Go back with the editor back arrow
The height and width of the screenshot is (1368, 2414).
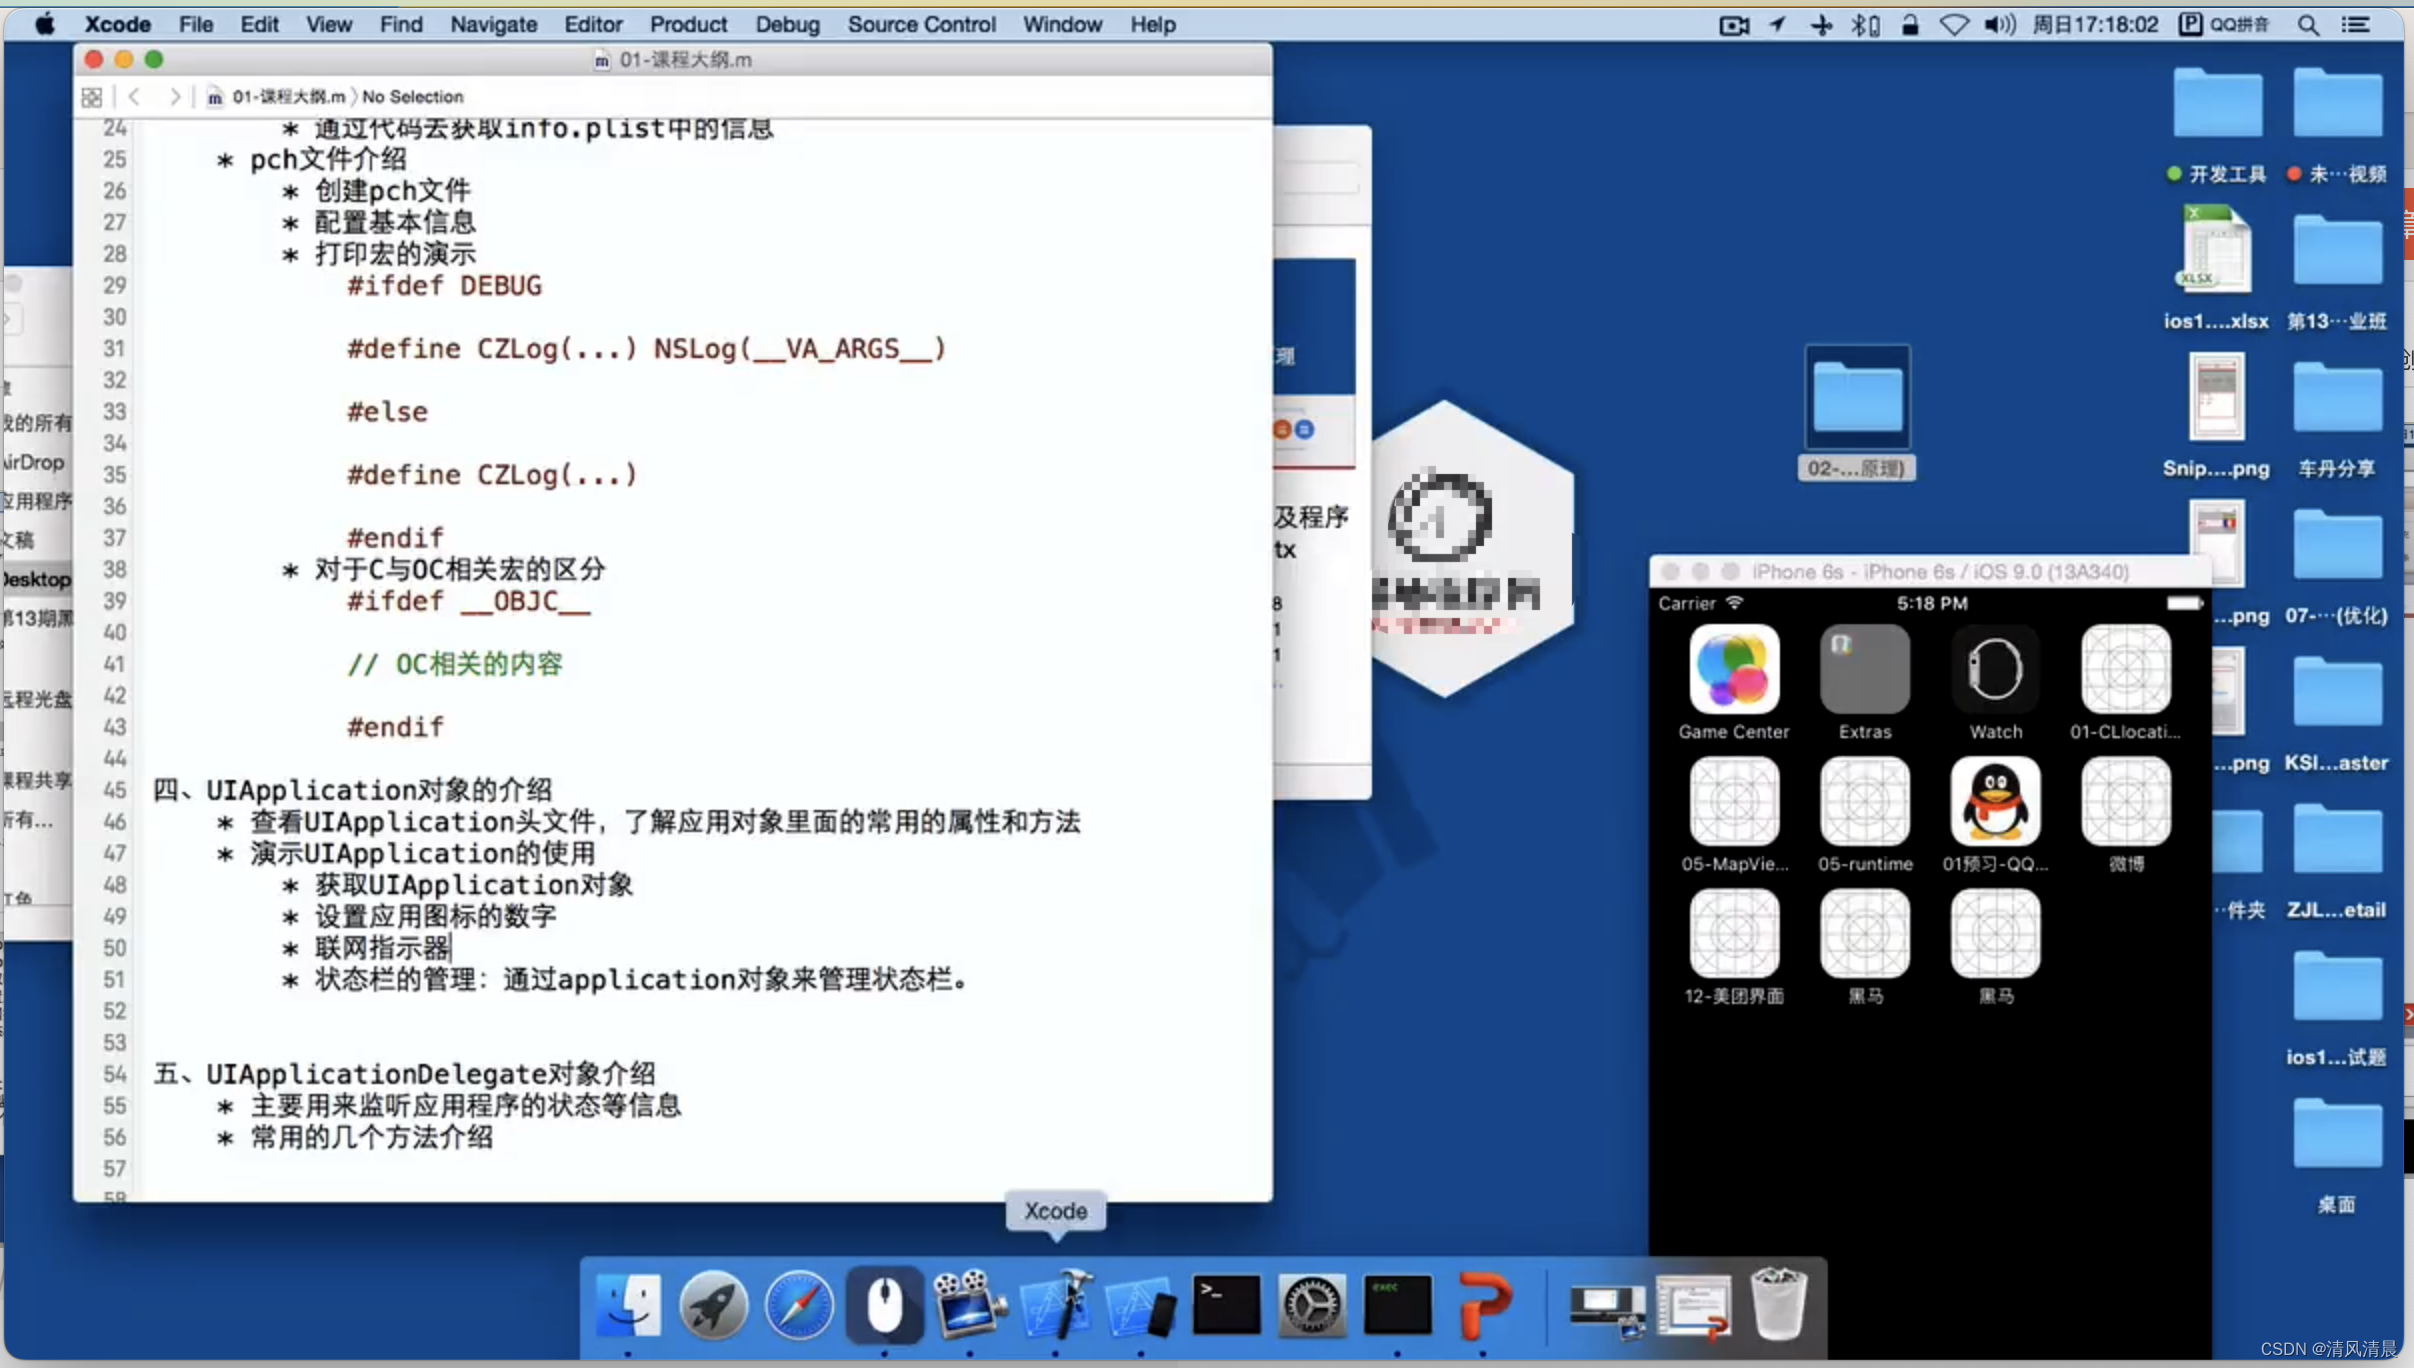(x=134, y=96)
